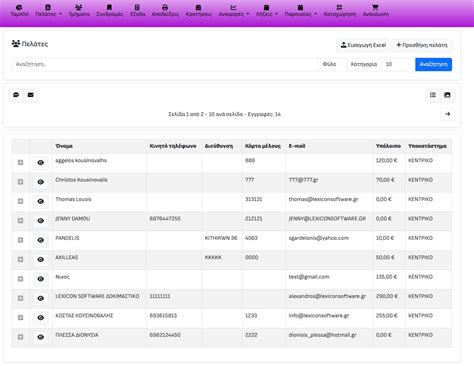474x366 pixels.
Task: Expand the Πελάτες dropdown in navbar
Action: pyautogui.click(x=48, y=11)
